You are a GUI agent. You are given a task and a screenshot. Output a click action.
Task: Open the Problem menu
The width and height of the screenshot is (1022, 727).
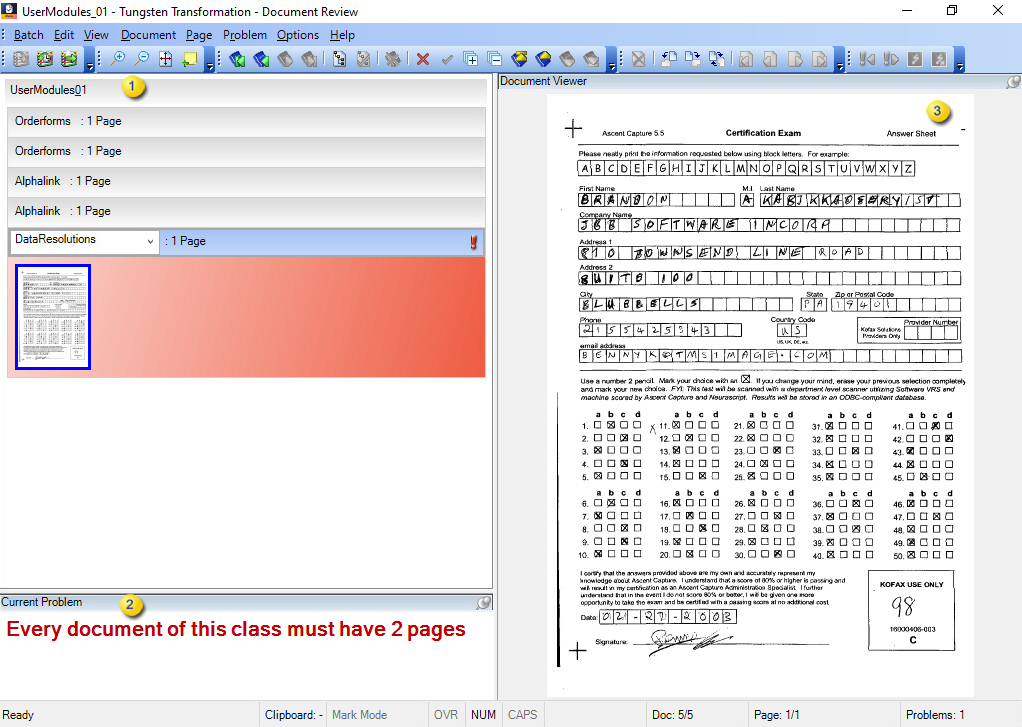(x=245, y=34)
